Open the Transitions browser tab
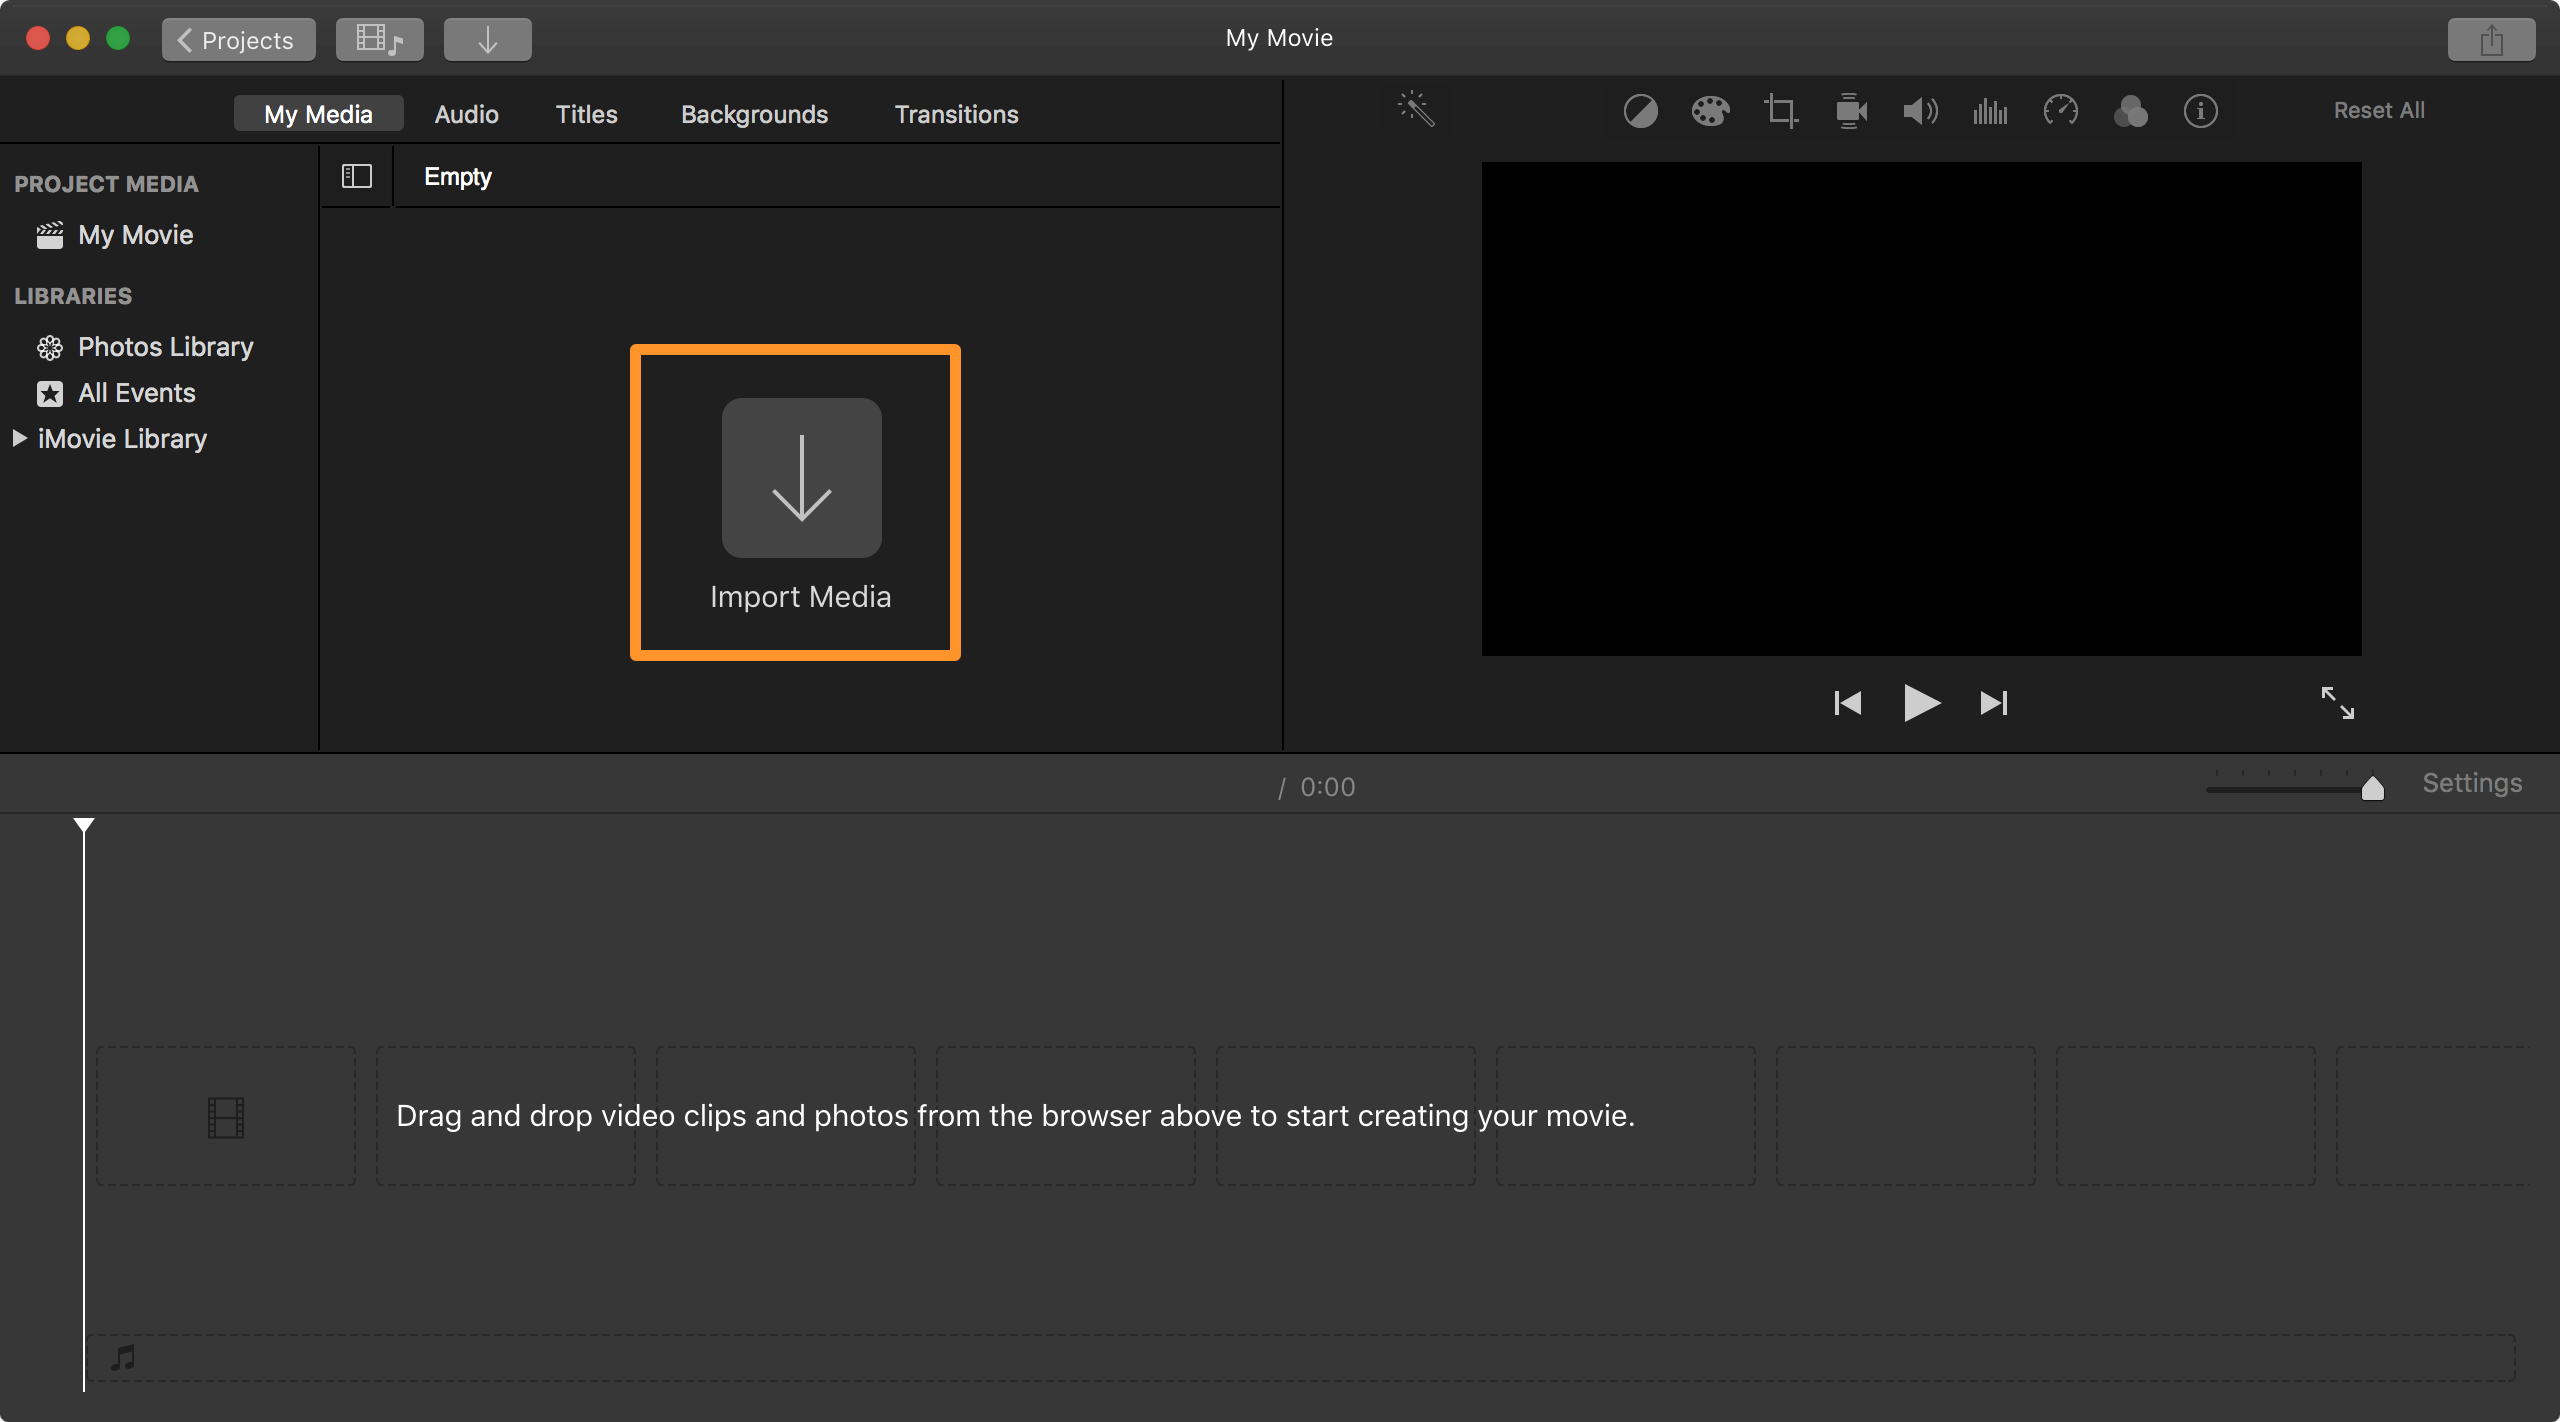The height and width of the screenshot is (1422, 2560). [x=956, y=112]
